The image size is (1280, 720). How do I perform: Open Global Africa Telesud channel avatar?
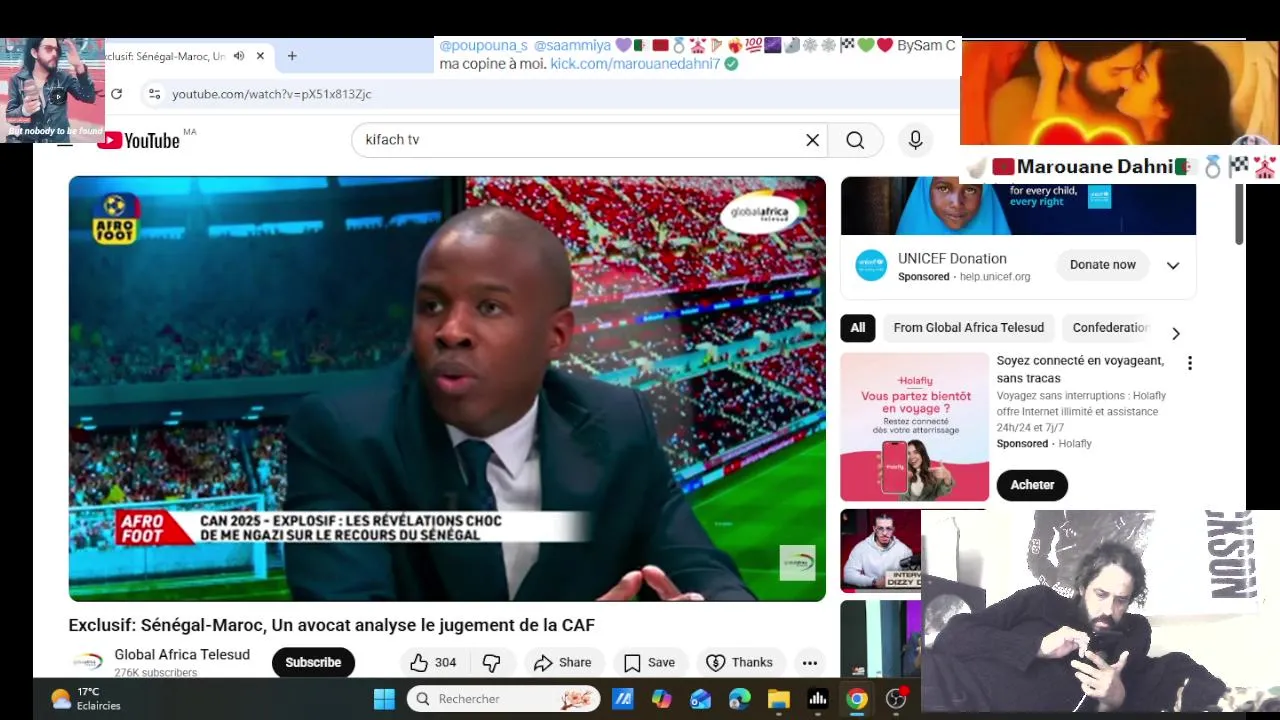(x=87, y=662)
